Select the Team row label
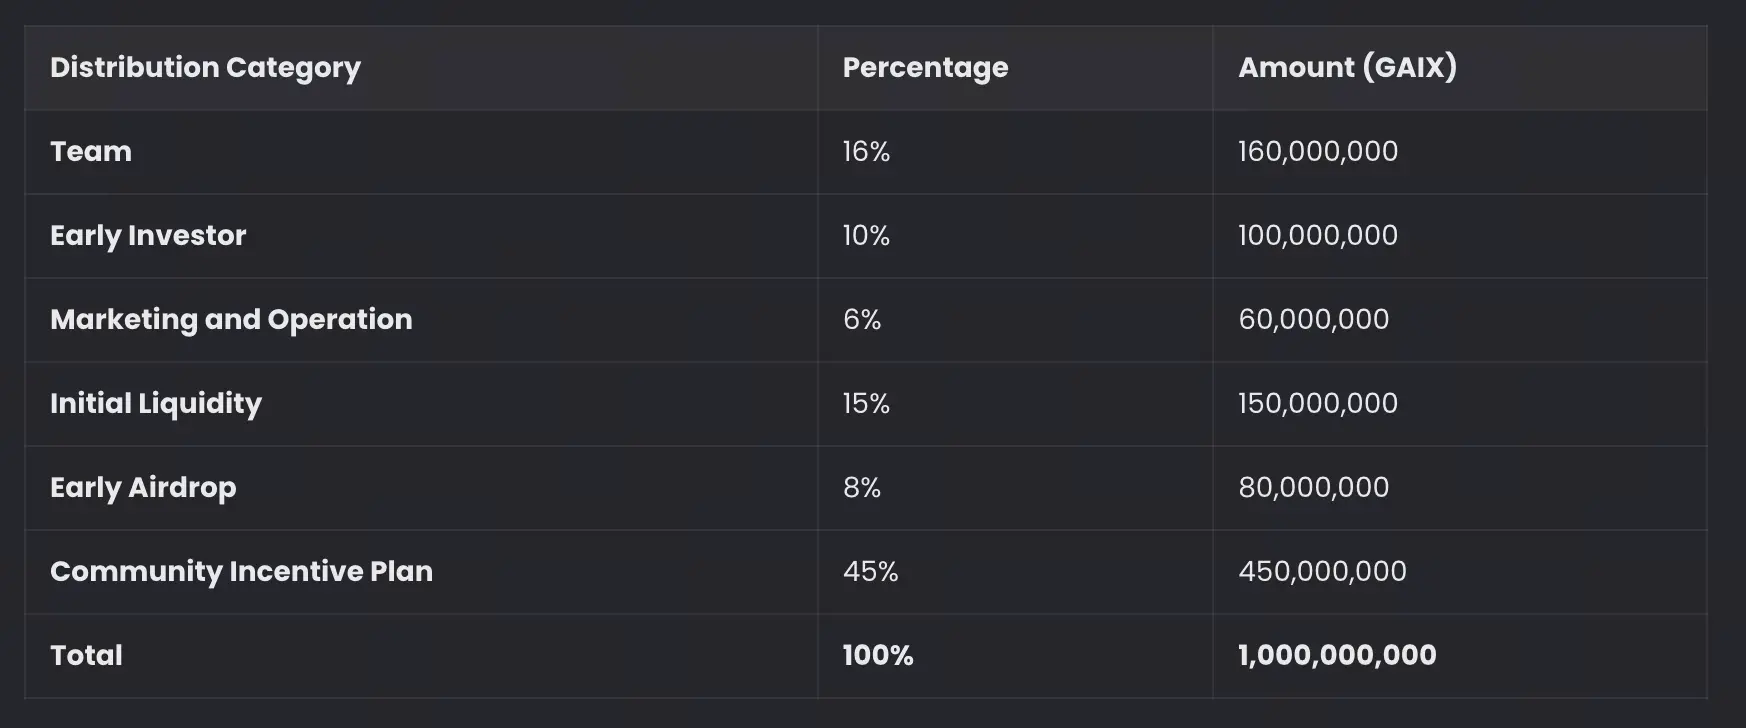The image size is (1746, 728). pyautogui.click(x=91, y=151)
